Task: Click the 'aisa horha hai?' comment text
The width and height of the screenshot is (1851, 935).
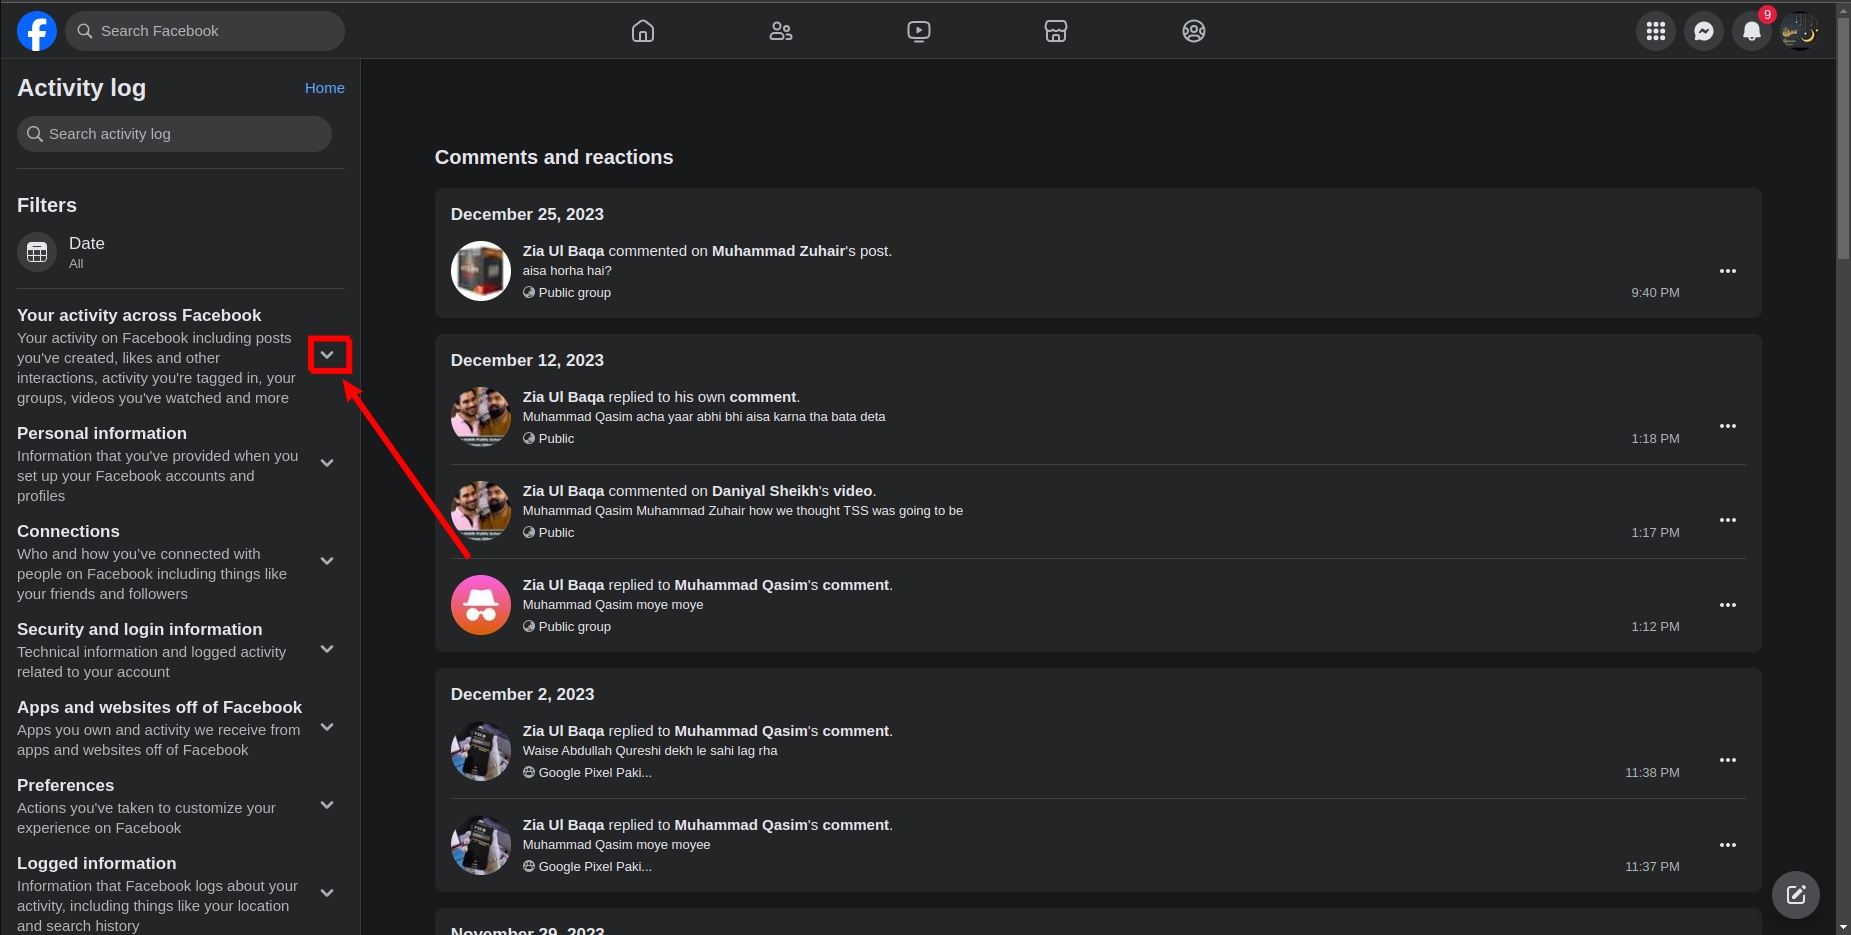Action: coord(567,271)
